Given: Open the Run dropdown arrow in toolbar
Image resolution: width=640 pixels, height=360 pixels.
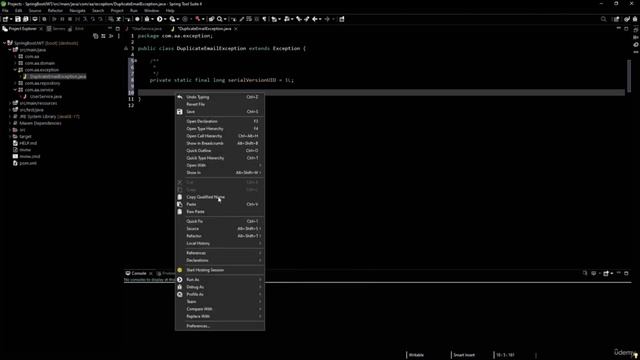Looking at the screenshot, I should pyautogui.click(x=165, y=19).
